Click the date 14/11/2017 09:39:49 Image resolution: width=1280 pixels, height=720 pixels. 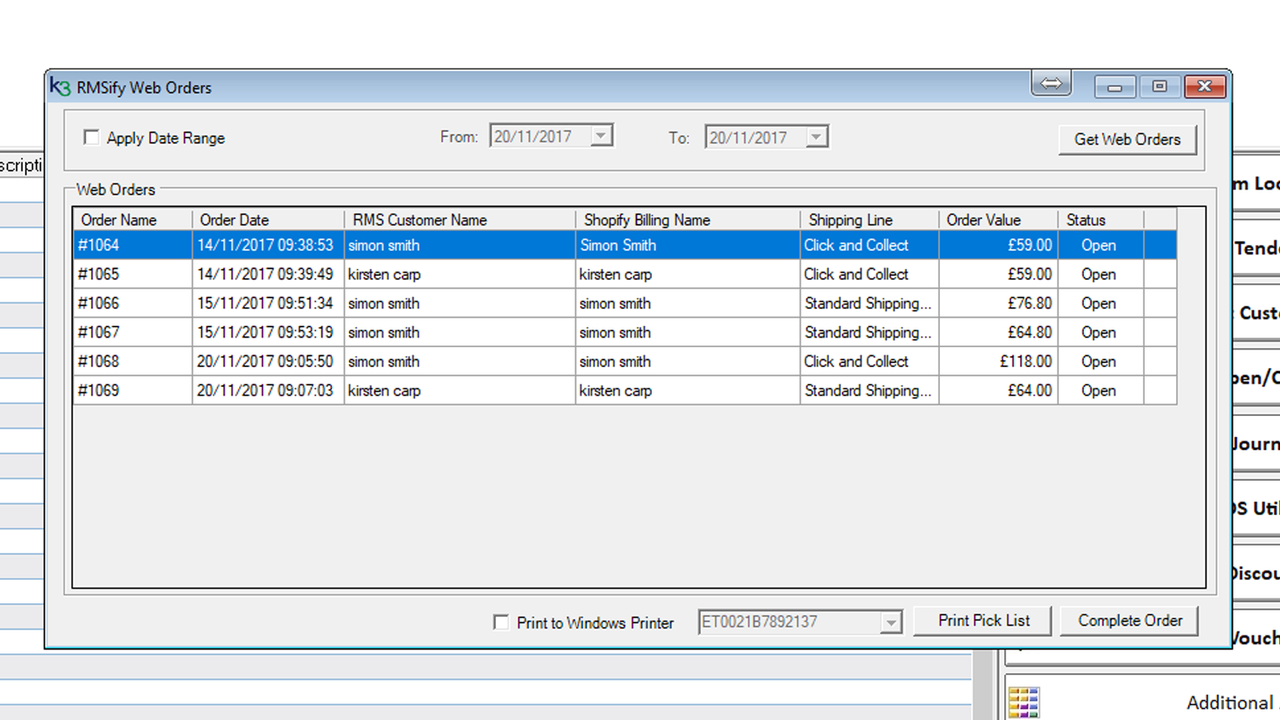265,274
